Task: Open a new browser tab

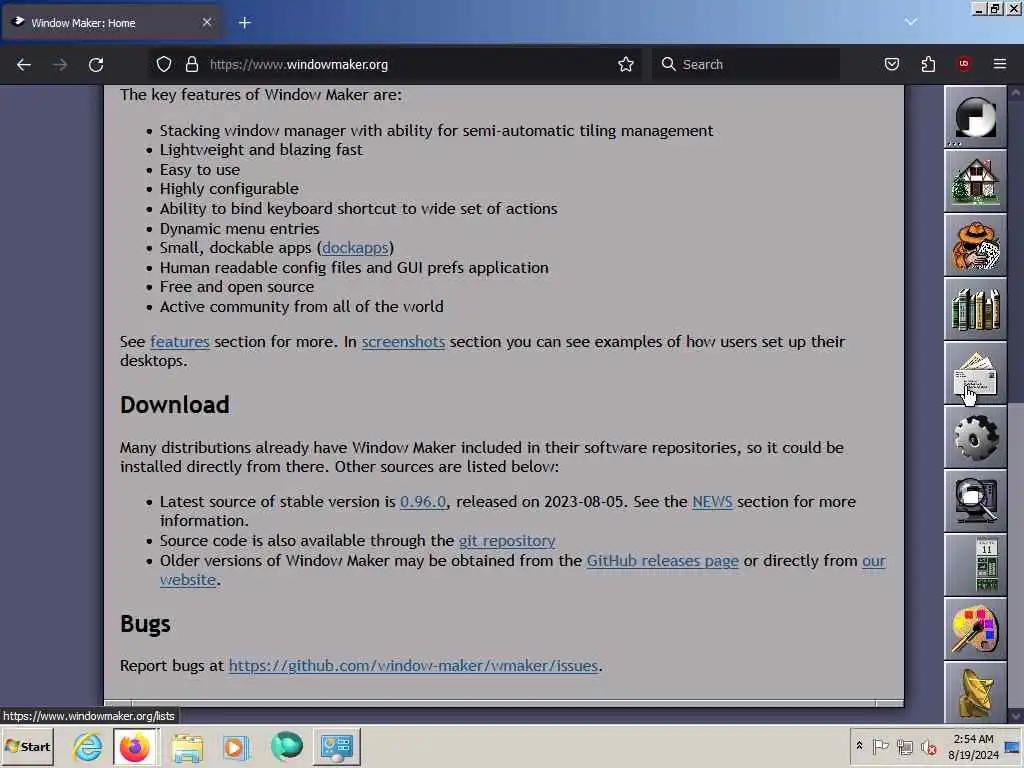Action: click(244, 23)
